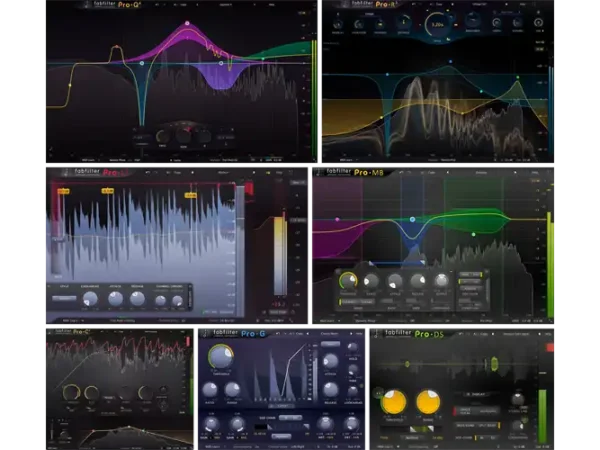Open the Help menu in Pro-L
The image size is (600, 450).
pyautogui.click(x=279, y=173)
